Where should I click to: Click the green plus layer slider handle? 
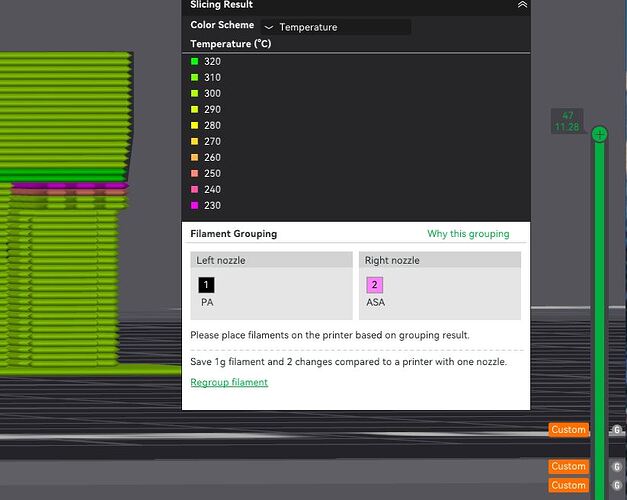(599, 134)
